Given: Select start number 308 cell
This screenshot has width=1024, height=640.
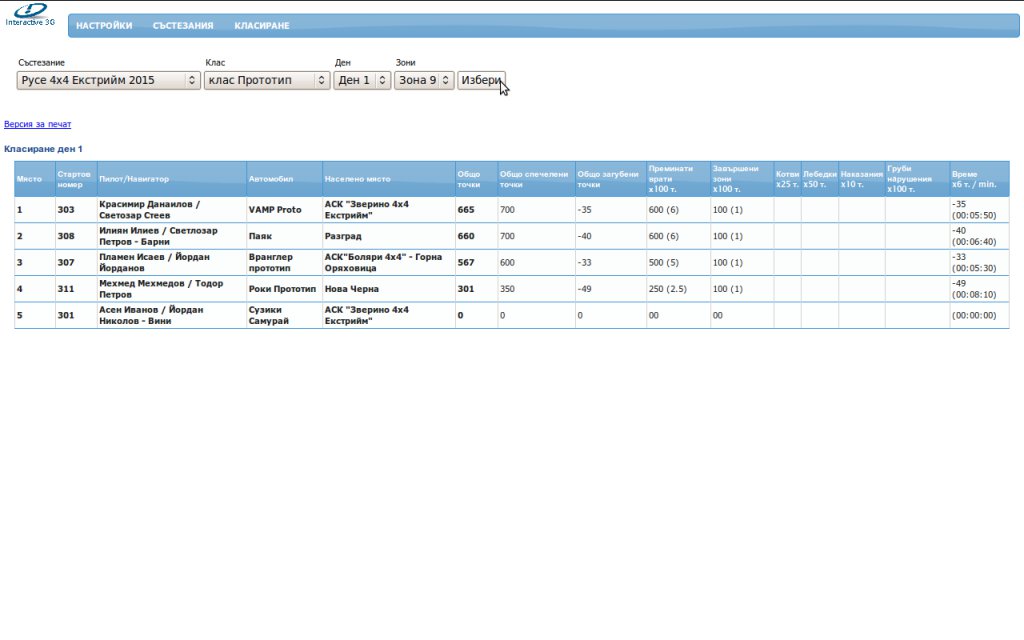Looking at the screenshot, I should 76,236.
